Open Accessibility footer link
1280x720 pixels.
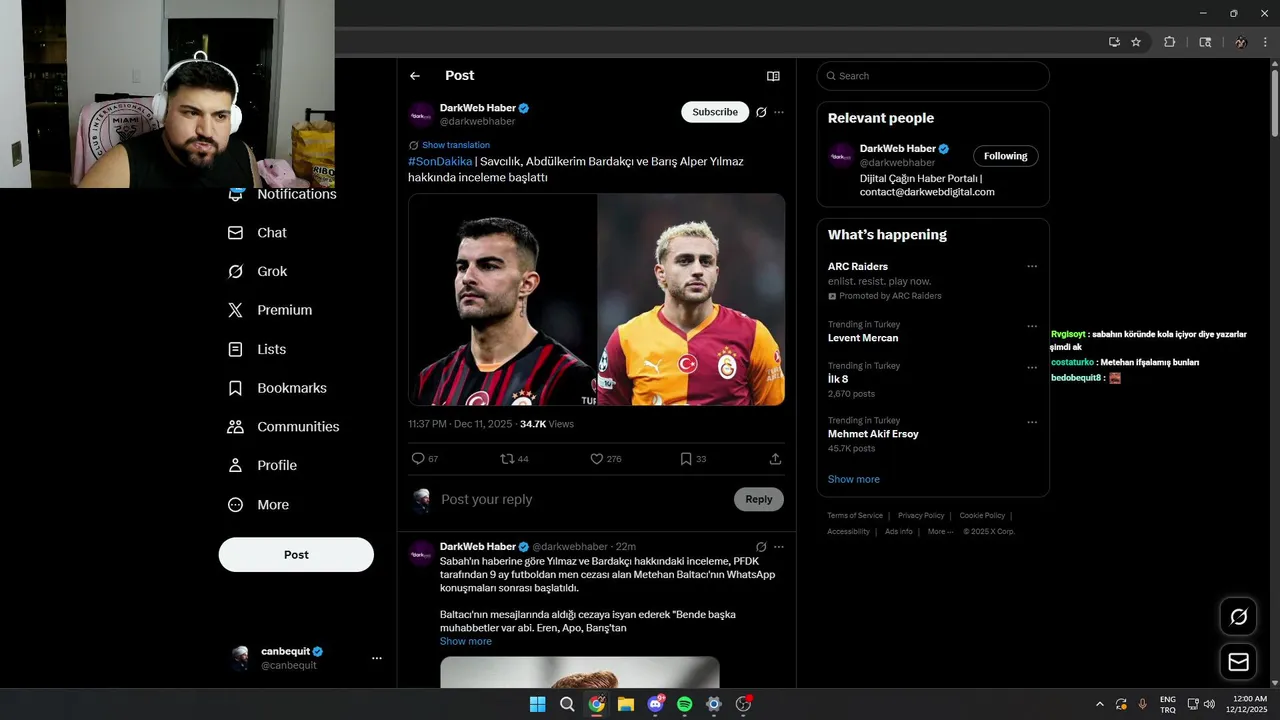point(848,532)
